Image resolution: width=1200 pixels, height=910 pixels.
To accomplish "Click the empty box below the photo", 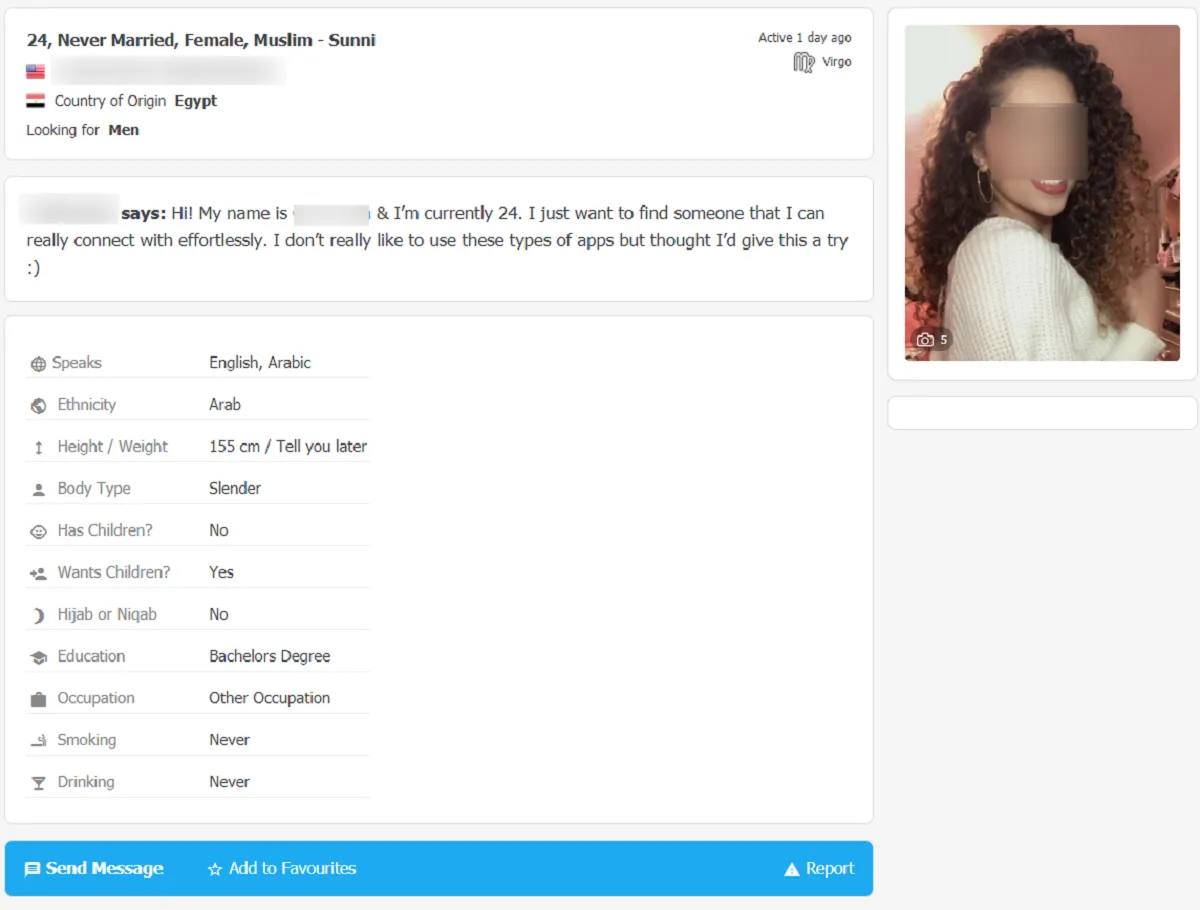I will coord(1042,413).
